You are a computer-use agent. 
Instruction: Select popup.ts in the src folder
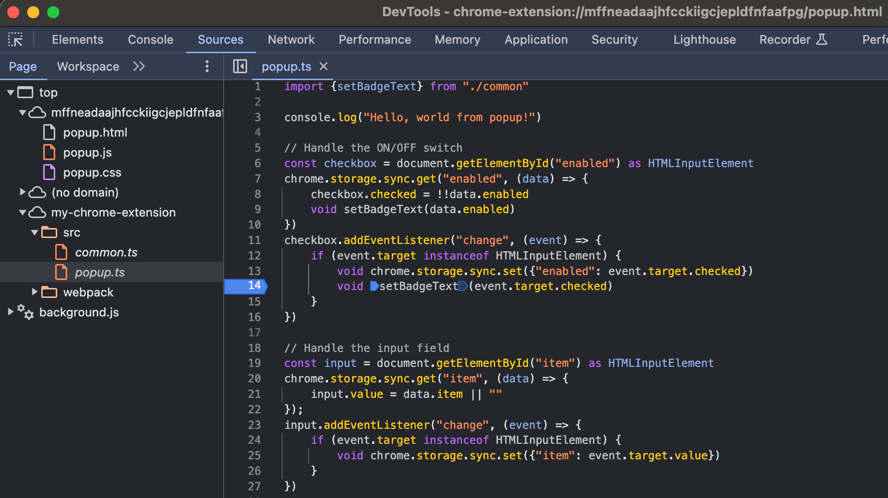100,273
